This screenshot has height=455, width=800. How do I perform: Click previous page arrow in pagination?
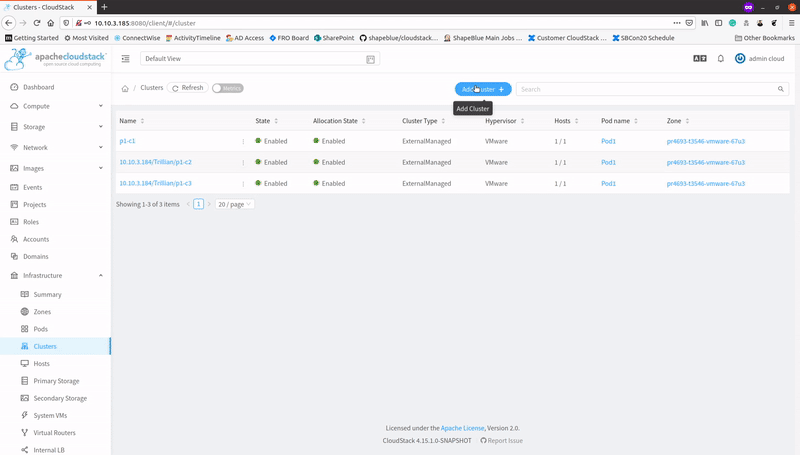(188, 204)
